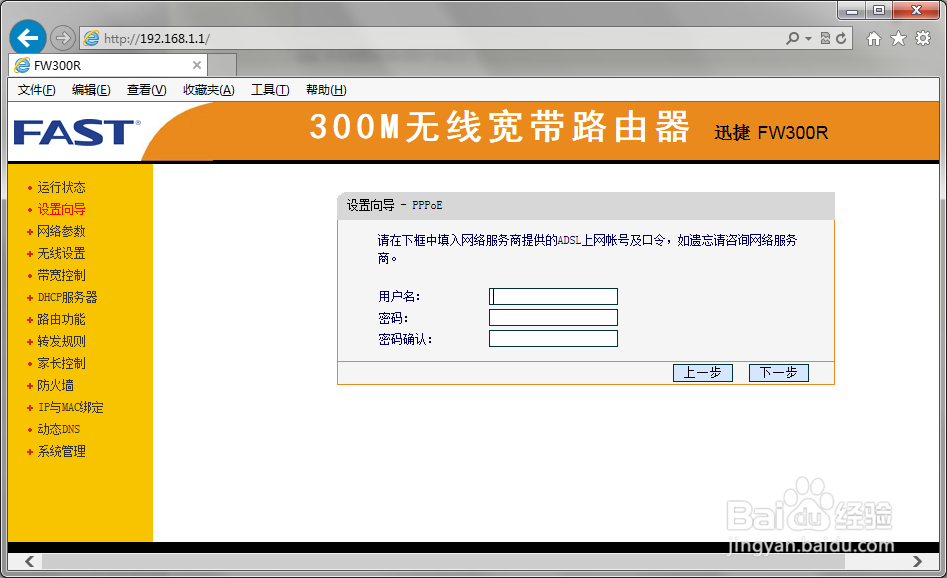Click the browser Forward arrow button
947x578 pixels.
pyautogui.click(x=62, y=39)
